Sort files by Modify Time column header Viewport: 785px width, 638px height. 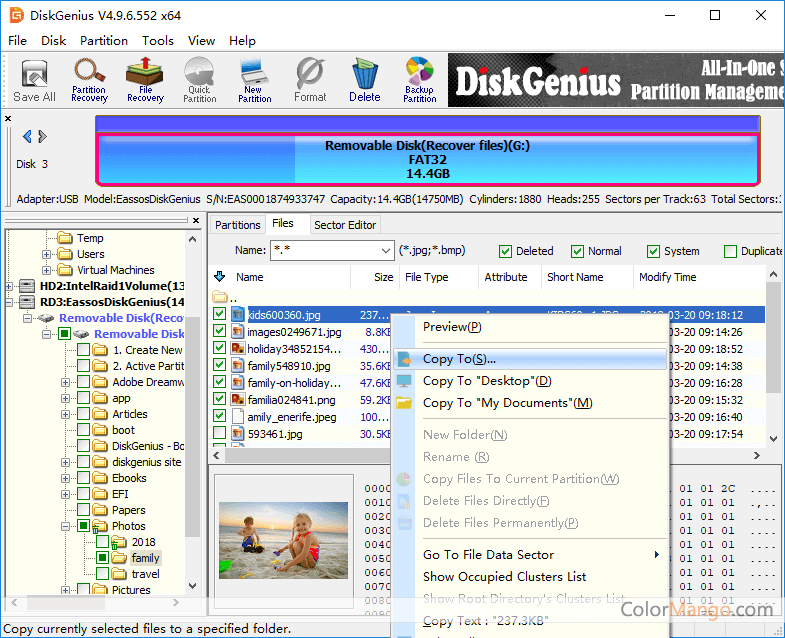point(667,277)
